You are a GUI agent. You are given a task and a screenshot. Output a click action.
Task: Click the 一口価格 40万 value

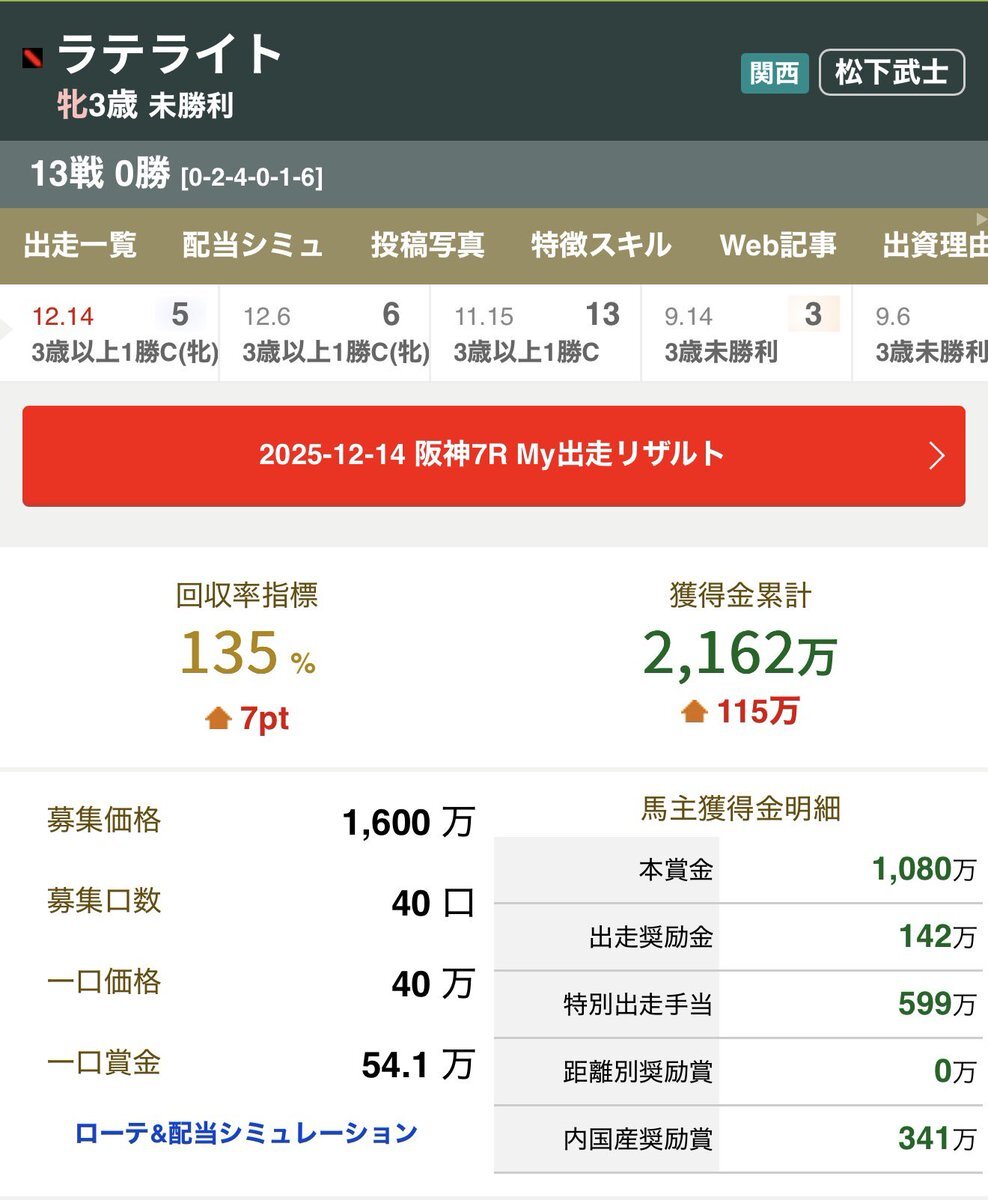(432, 984)
